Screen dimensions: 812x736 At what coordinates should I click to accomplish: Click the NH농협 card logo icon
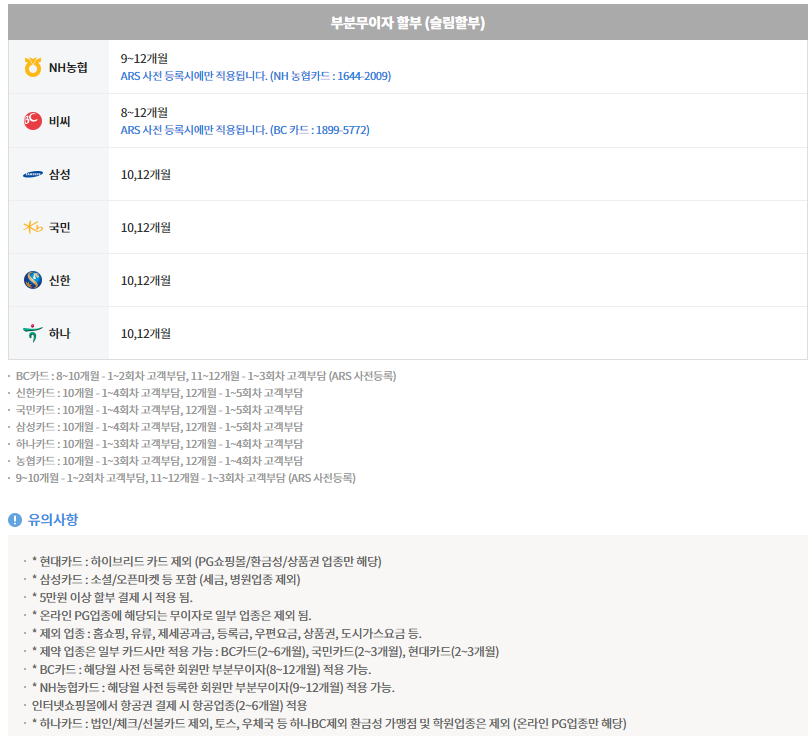(x=33, y=67)
